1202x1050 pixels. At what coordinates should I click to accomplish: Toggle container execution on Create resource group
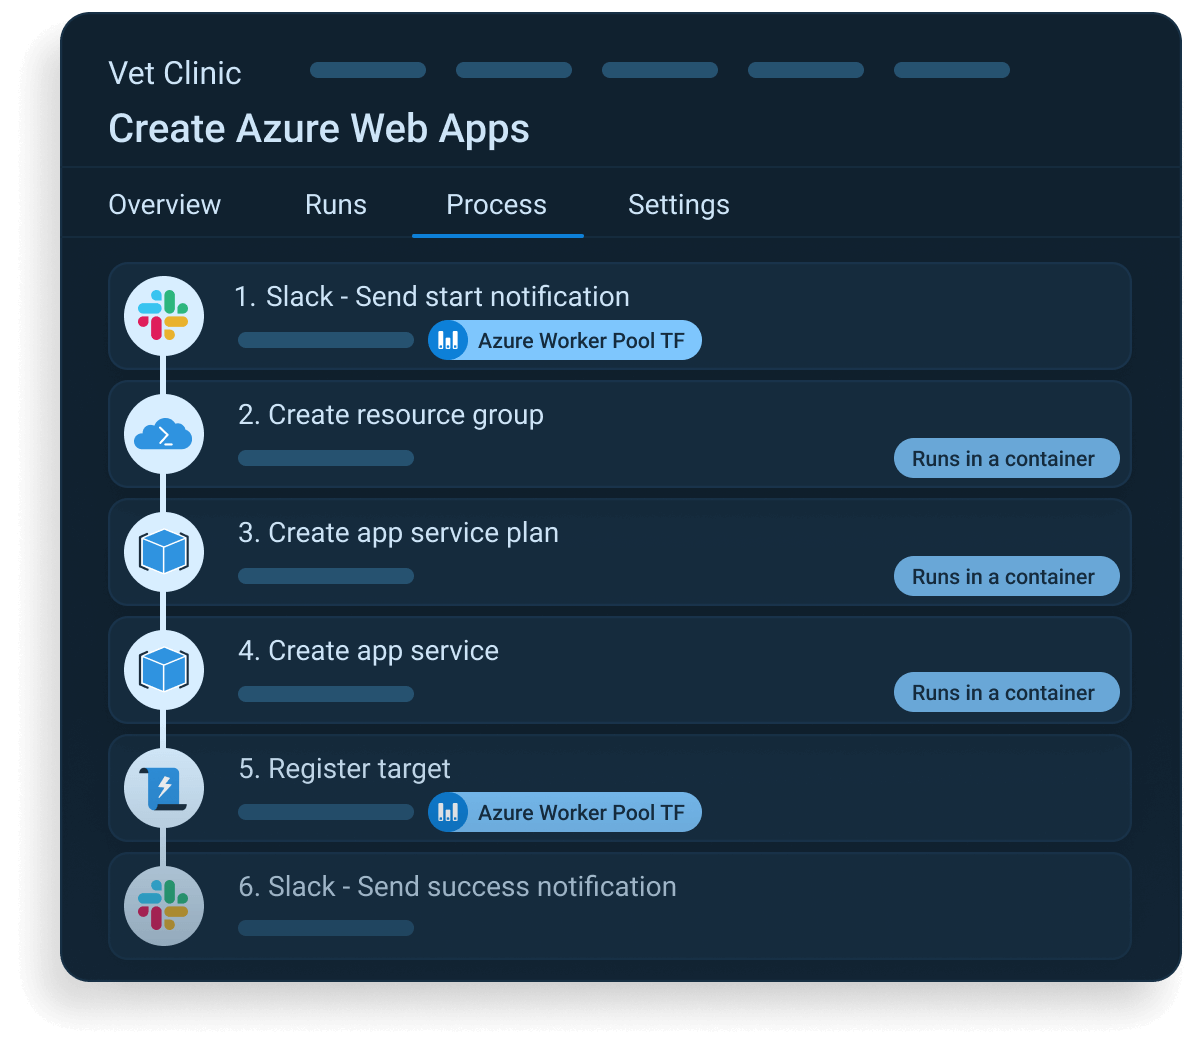(1005, 458)
